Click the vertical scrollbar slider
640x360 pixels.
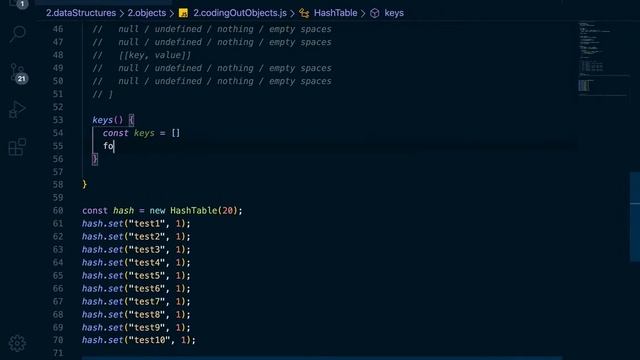[635, 216]
